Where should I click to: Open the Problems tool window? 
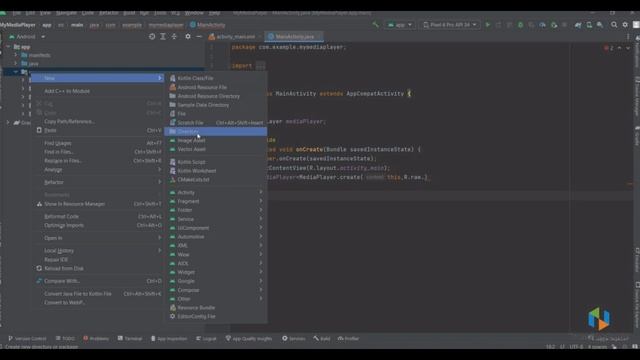[96, 339]
